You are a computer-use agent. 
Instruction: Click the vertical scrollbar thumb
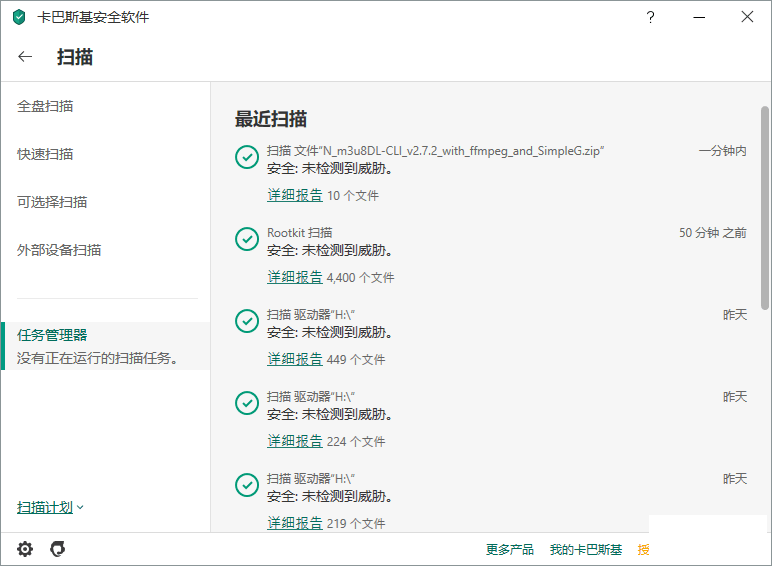click(765, 208)
